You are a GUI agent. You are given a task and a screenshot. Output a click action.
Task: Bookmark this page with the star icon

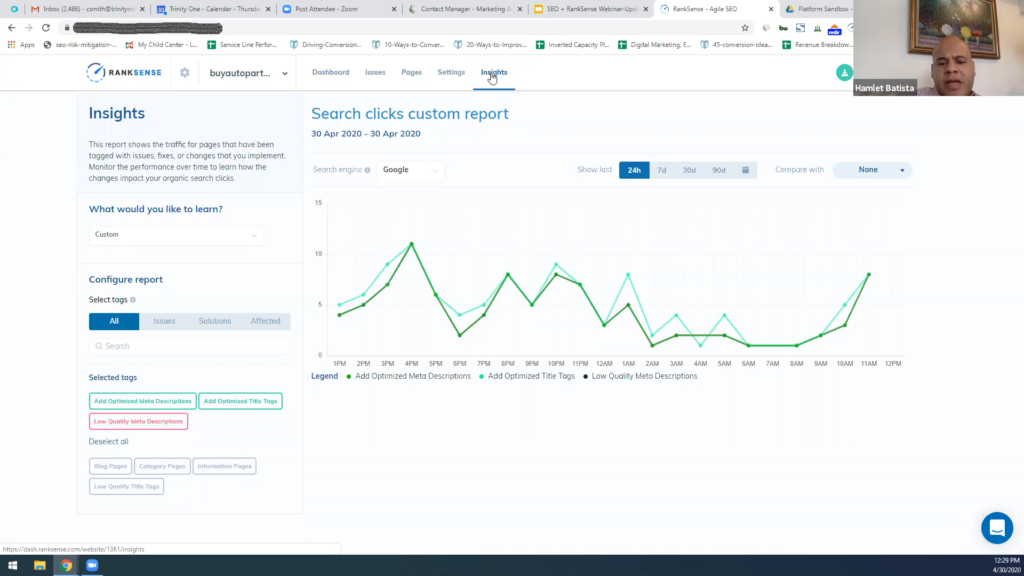click(x=745, y=27)
